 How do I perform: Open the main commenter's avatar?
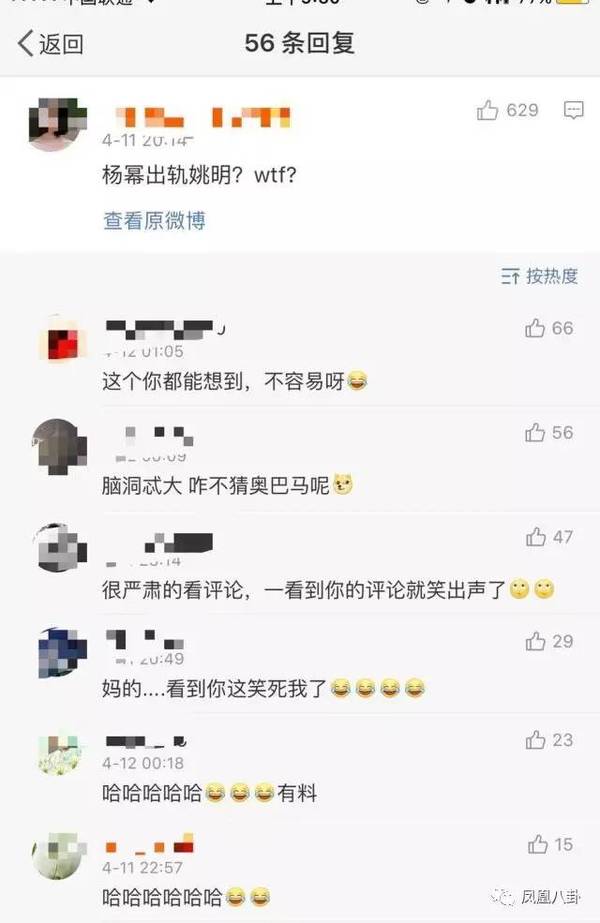tap(58, 124)
